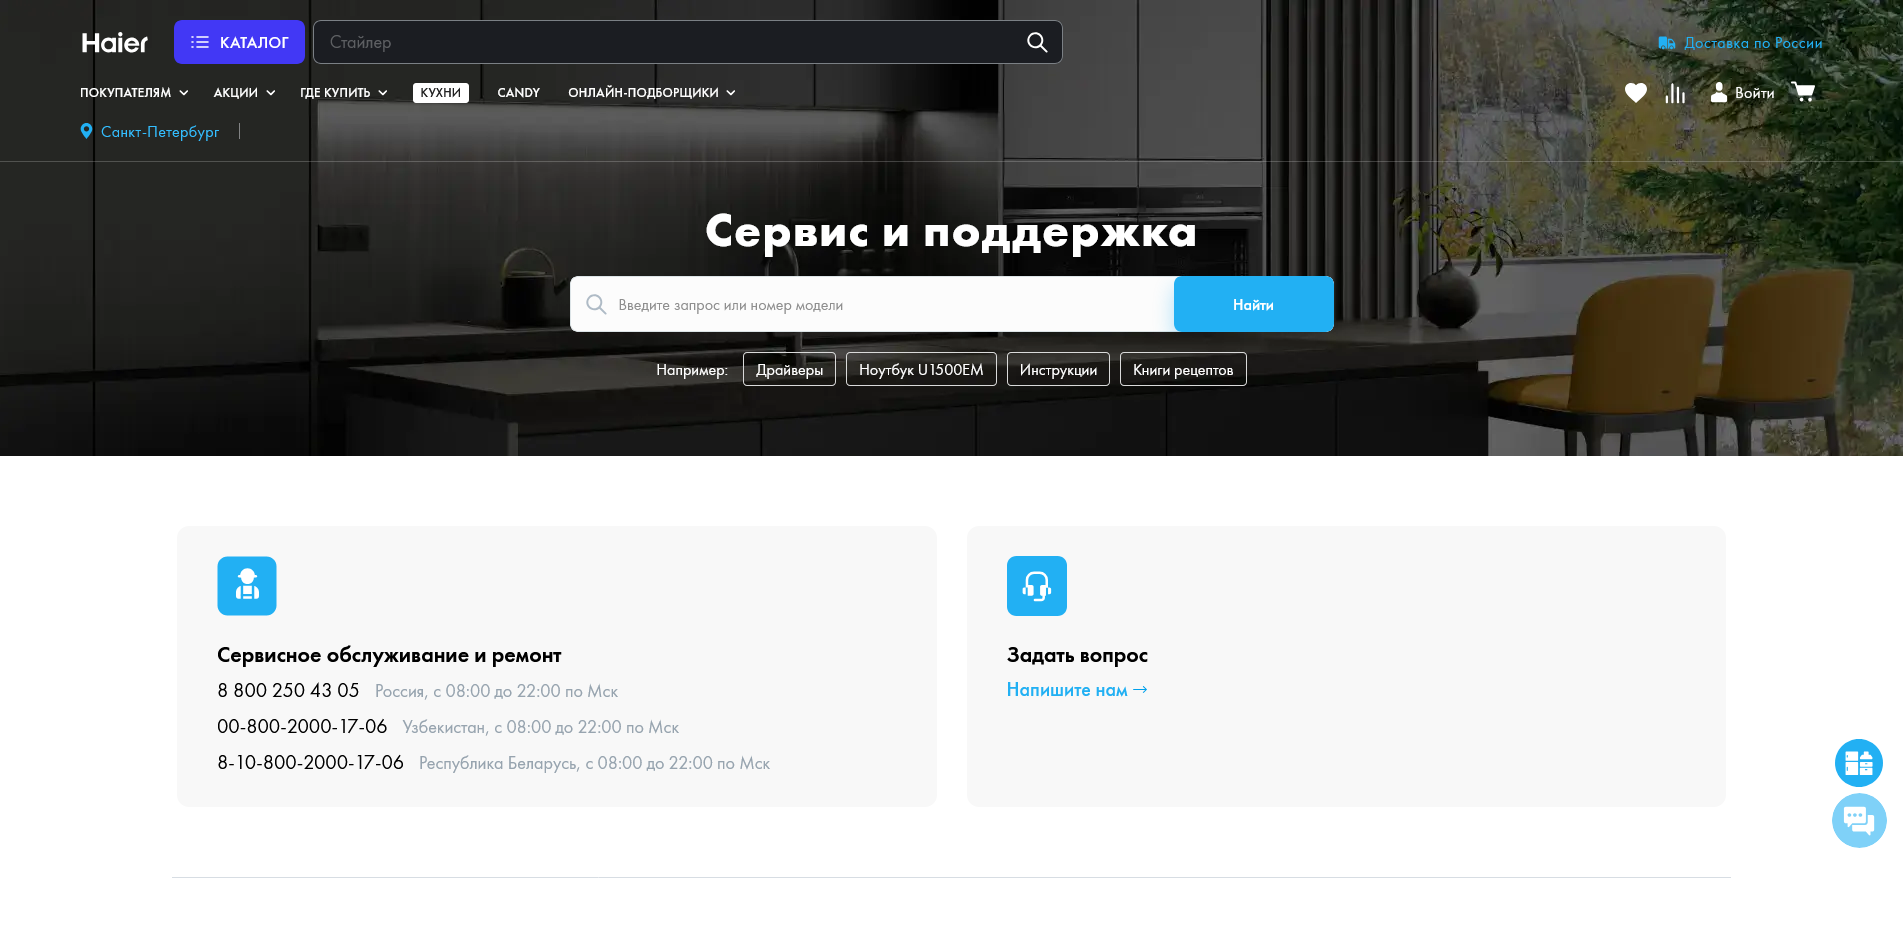The height and width of the screenshot is (927, 1903).
Task: Expand the ПОКУПАТЕЛЯМ dropdown
Action: pyautogui.click(x=133, y=92)
